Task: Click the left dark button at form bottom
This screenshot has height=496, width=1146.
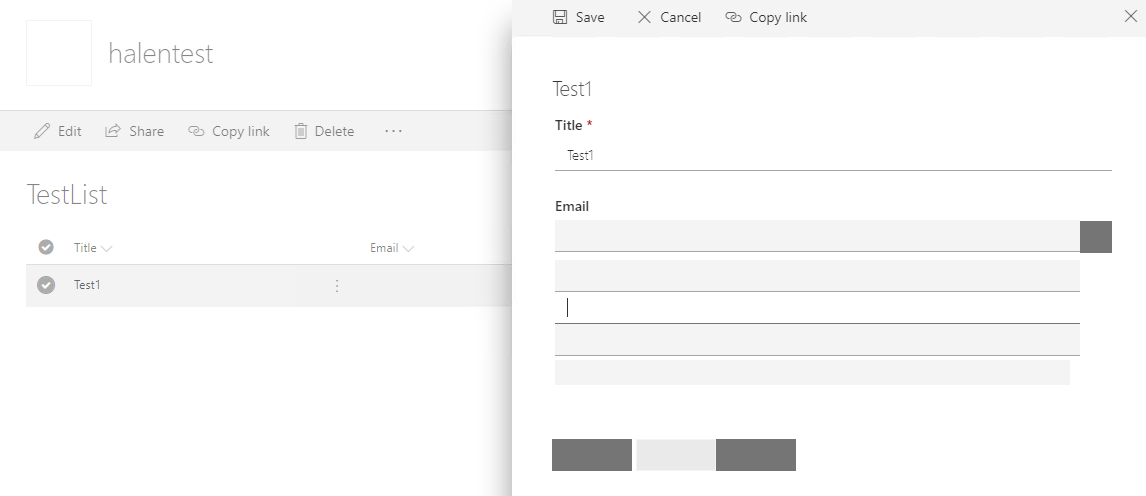Action: [x=592, y=454]
